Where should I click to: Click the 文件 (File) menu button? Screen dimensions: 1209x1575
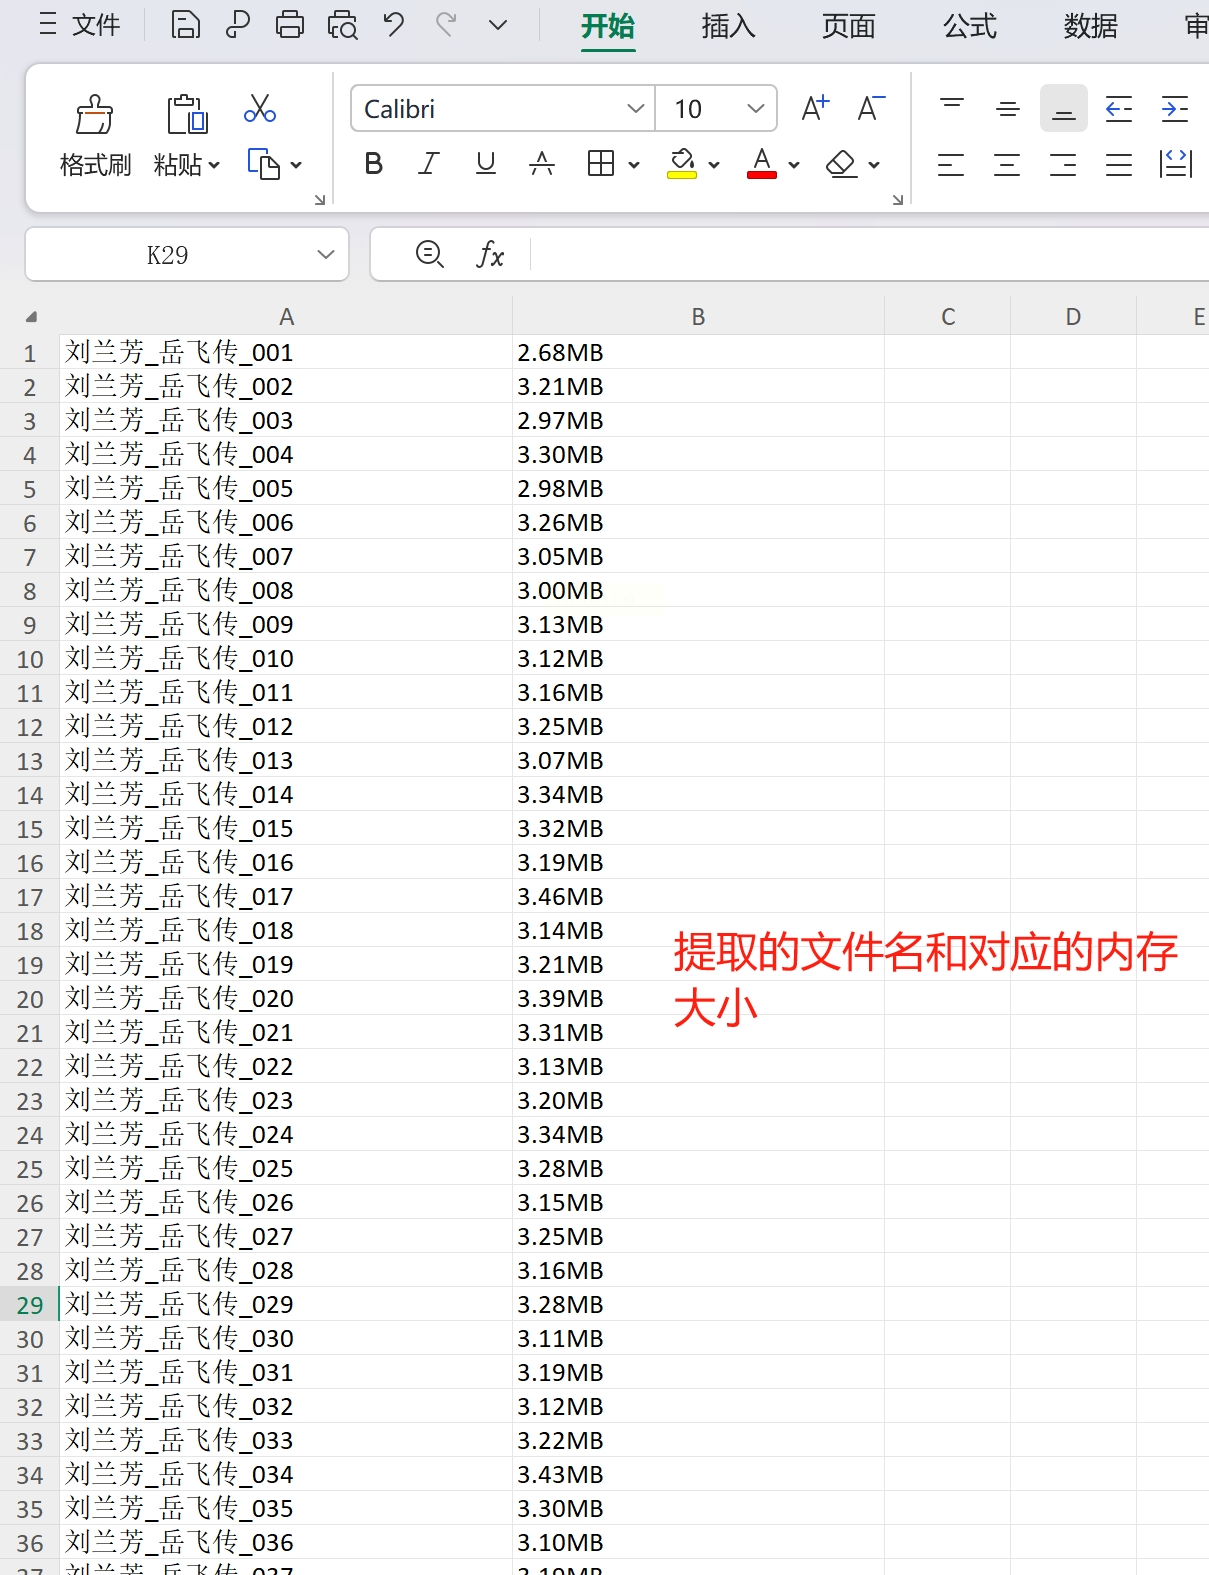click(x=81, y=25)
